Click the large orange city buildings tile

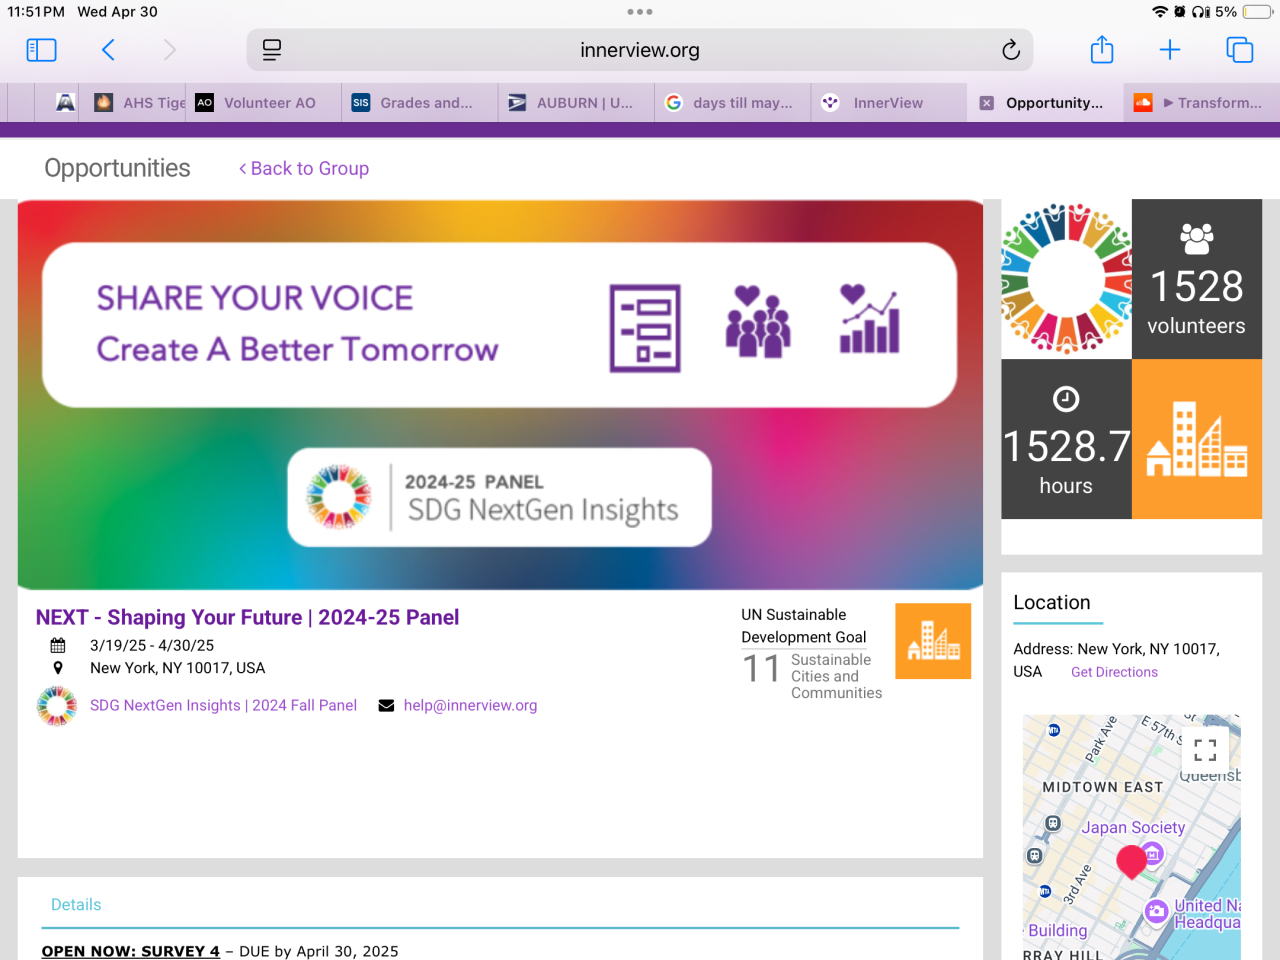1197,439
